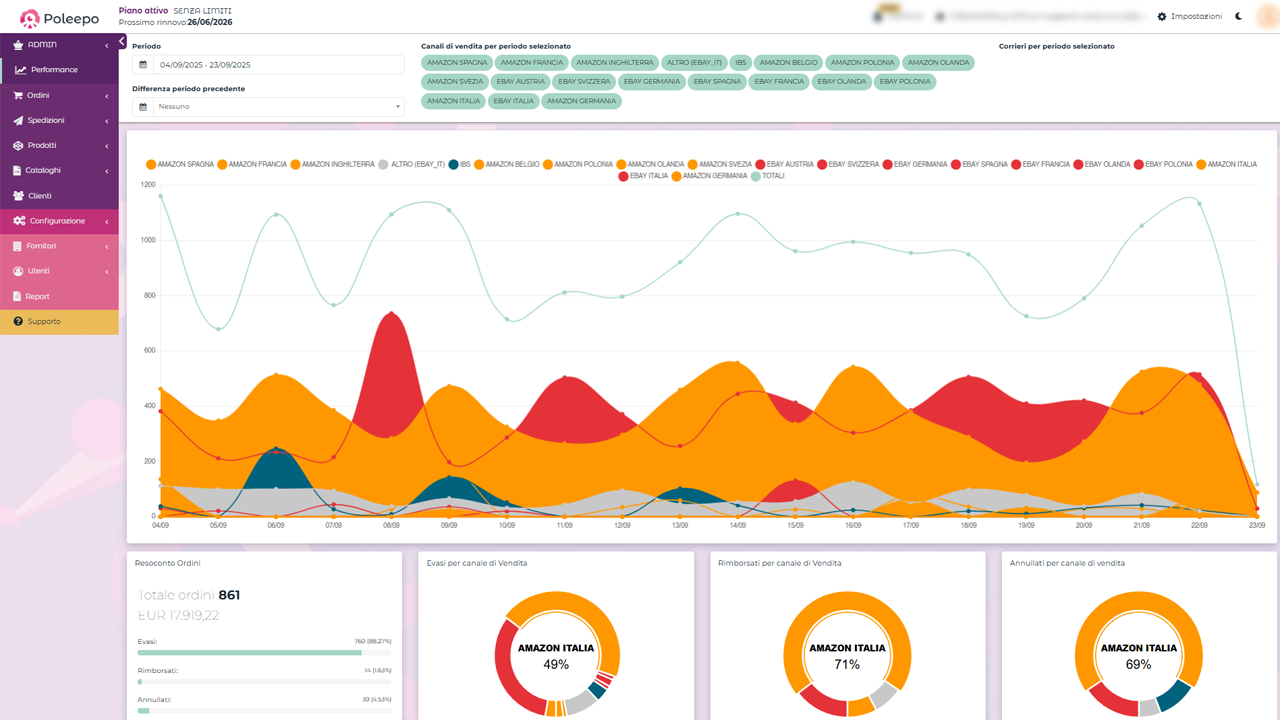Image resolution: width=1280 pixels, height=720 pixels.
Task: Click the Performance line-chart icon in sidebar
Action: tap(20, 70)
